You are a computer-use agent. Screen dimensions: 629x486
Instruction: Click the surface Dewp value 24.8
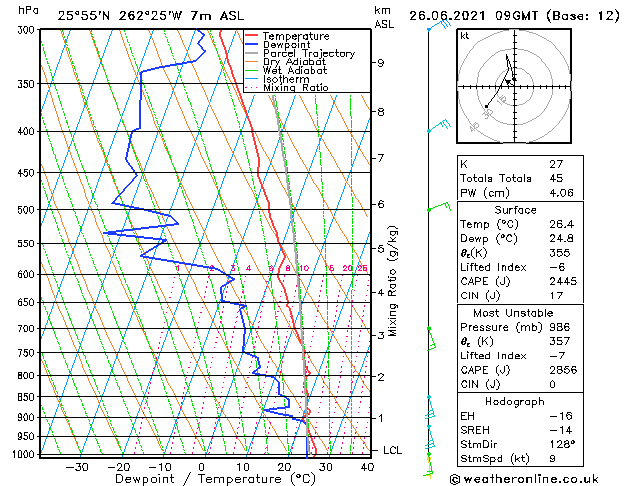562,239
